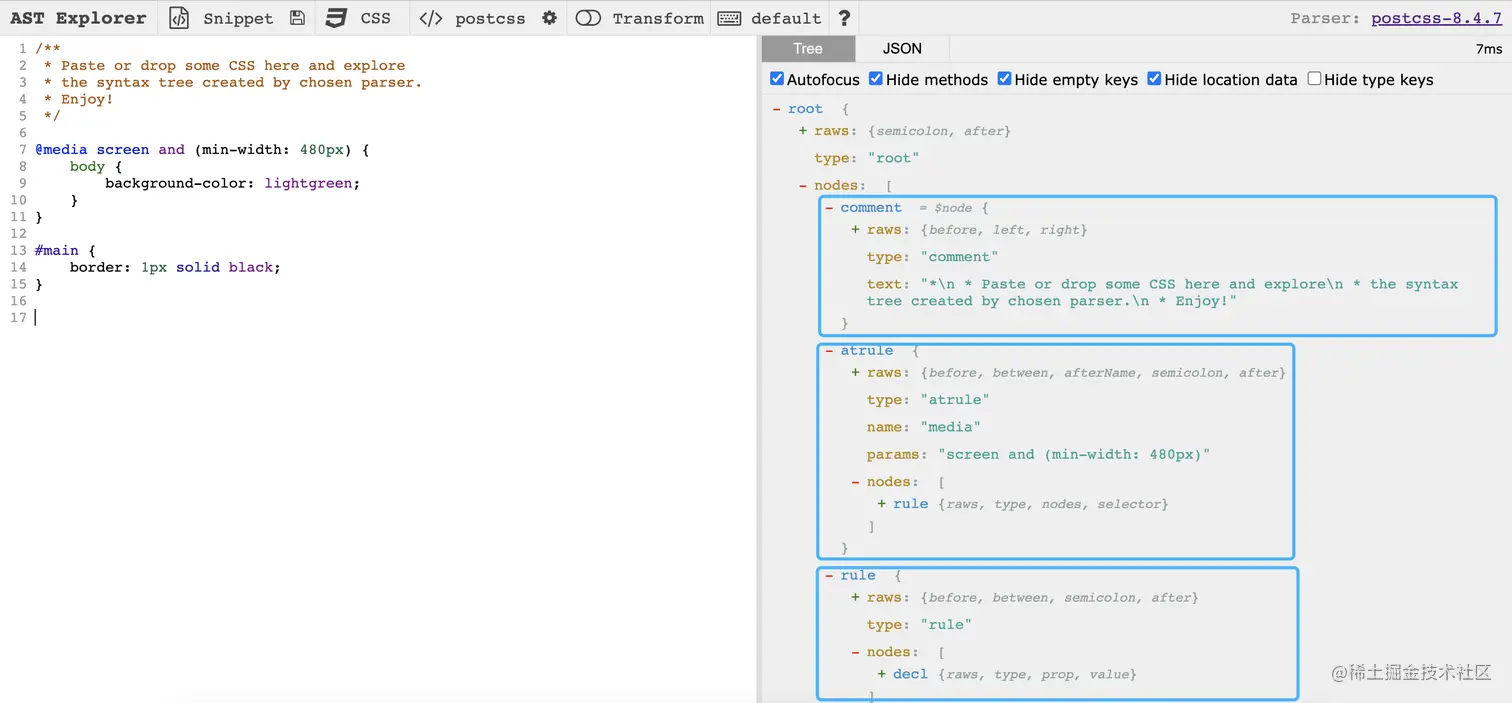The image size is (1512, 703).
Task: Open the postcss-8.4.7 parser link
Action: pyautogui.click(x=1437, y=17)
